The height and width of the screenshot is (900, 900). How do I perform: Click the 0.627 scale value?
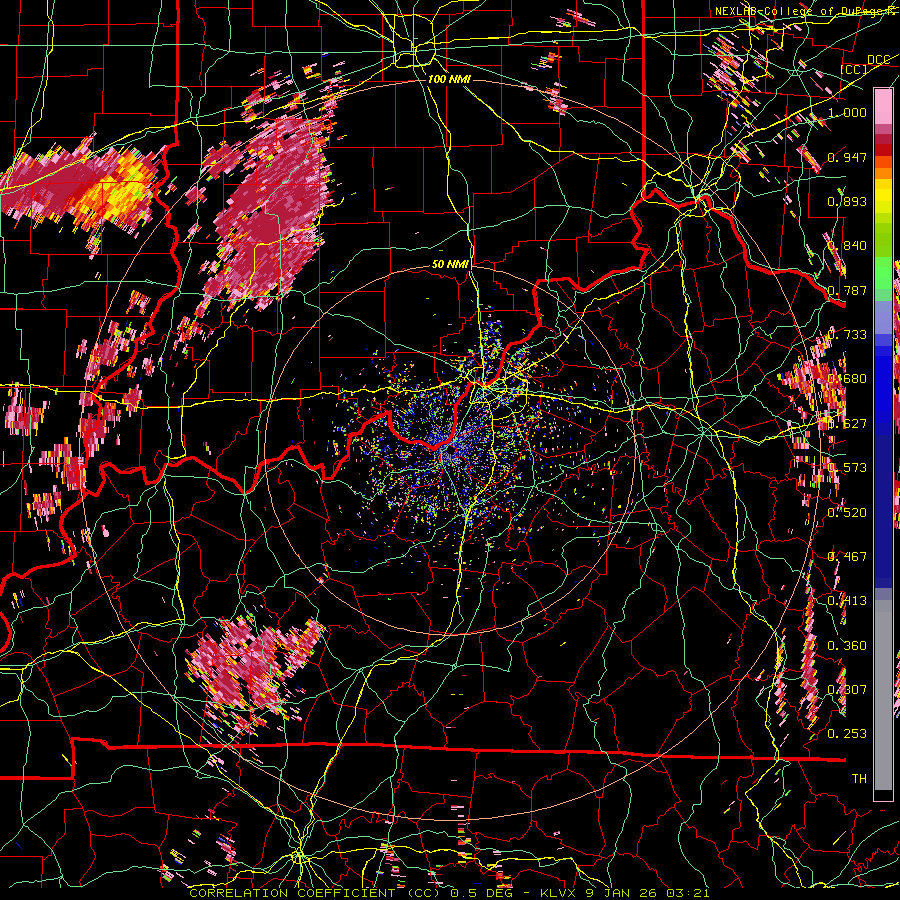(847, 424)
